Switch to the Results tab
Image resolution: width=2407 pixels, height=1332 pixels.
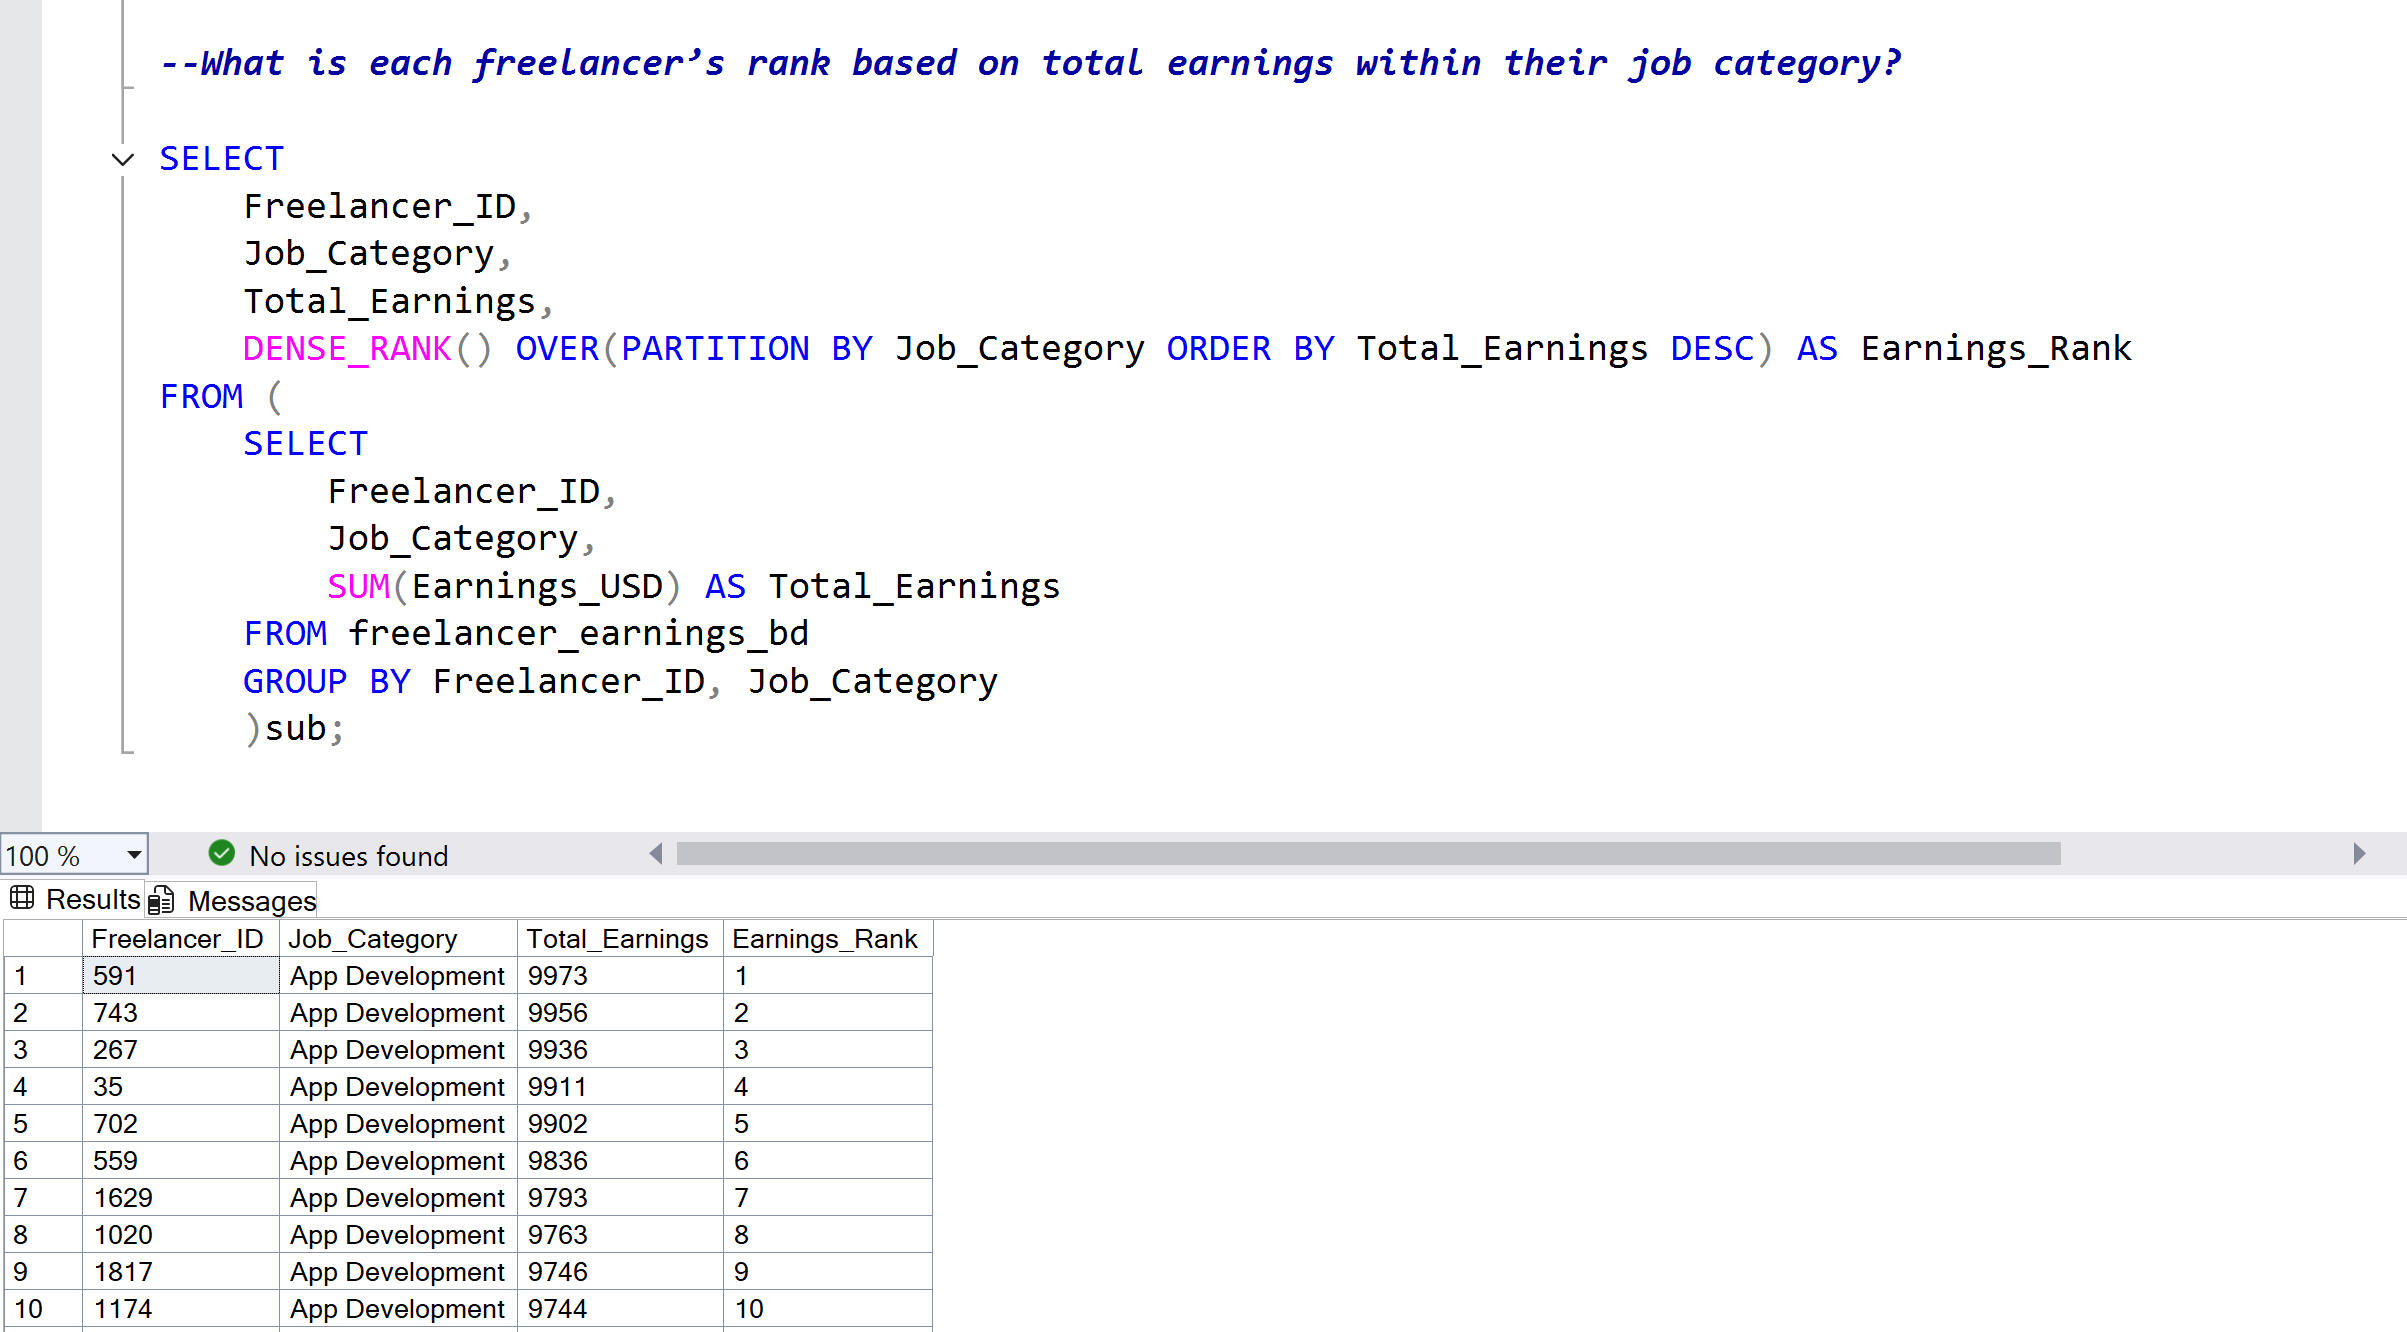pyautogui.click(x=92, y=899)
